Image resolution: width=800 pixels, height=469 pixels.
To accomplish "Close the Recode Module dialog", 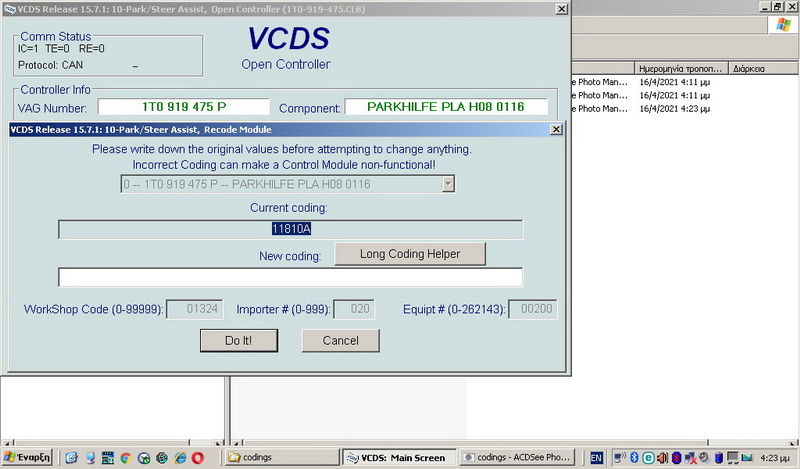I will (556, 130).
